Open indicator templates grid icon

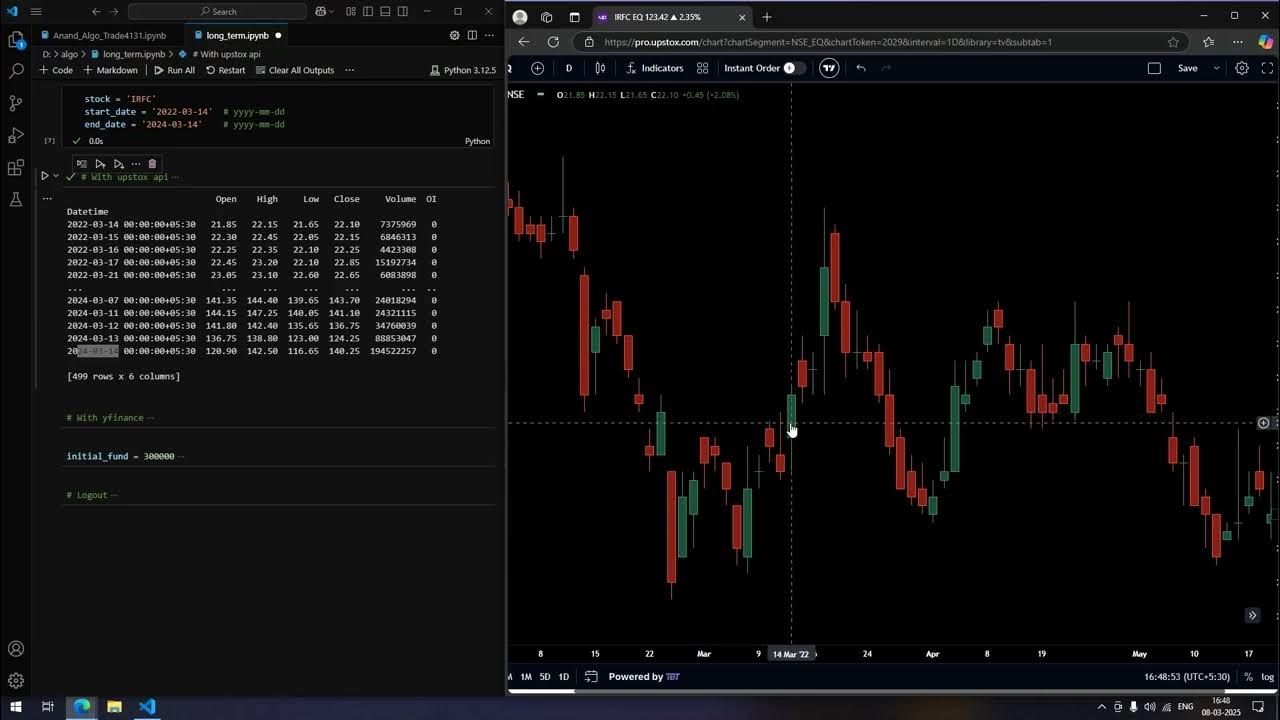coord(702,68)
